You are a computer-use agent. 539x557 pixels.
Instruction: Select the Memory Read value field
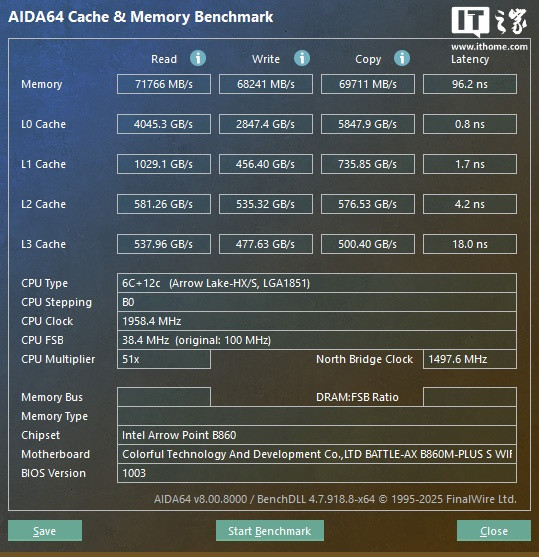[164, 84]
